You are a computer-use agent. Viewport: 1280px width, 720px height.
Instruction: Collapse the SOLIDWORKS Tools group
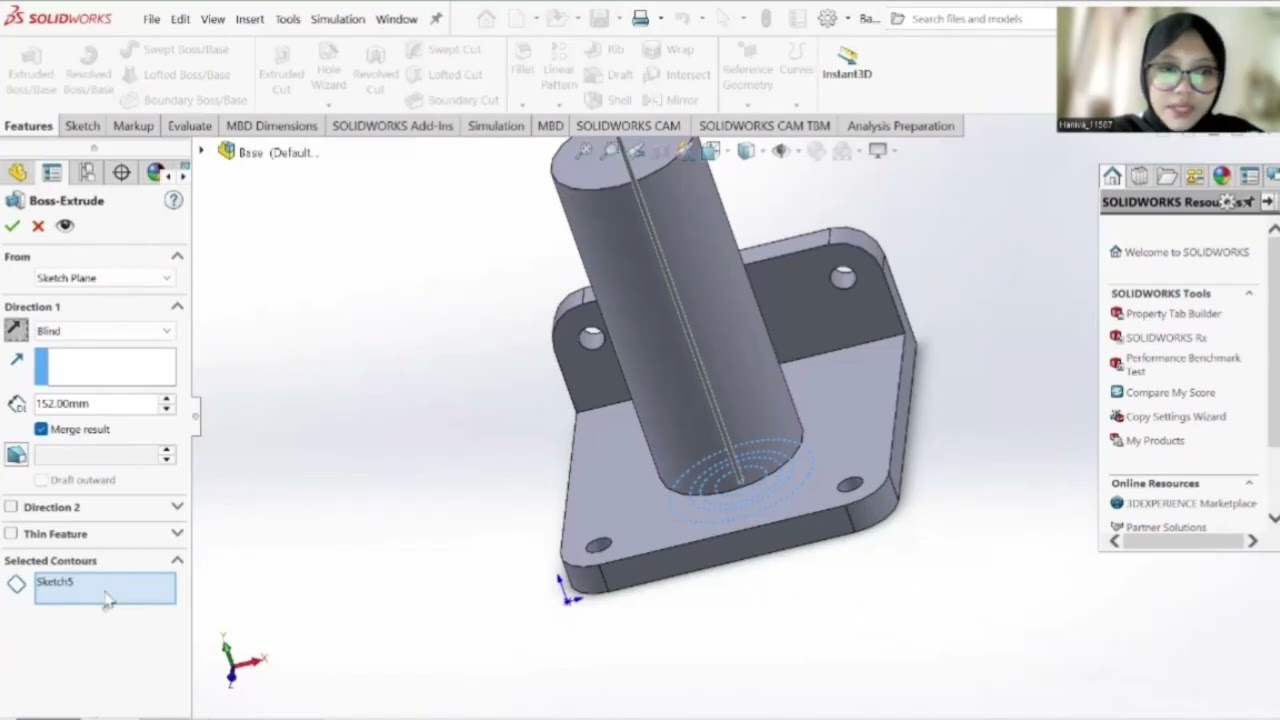tap(1249, 293)
